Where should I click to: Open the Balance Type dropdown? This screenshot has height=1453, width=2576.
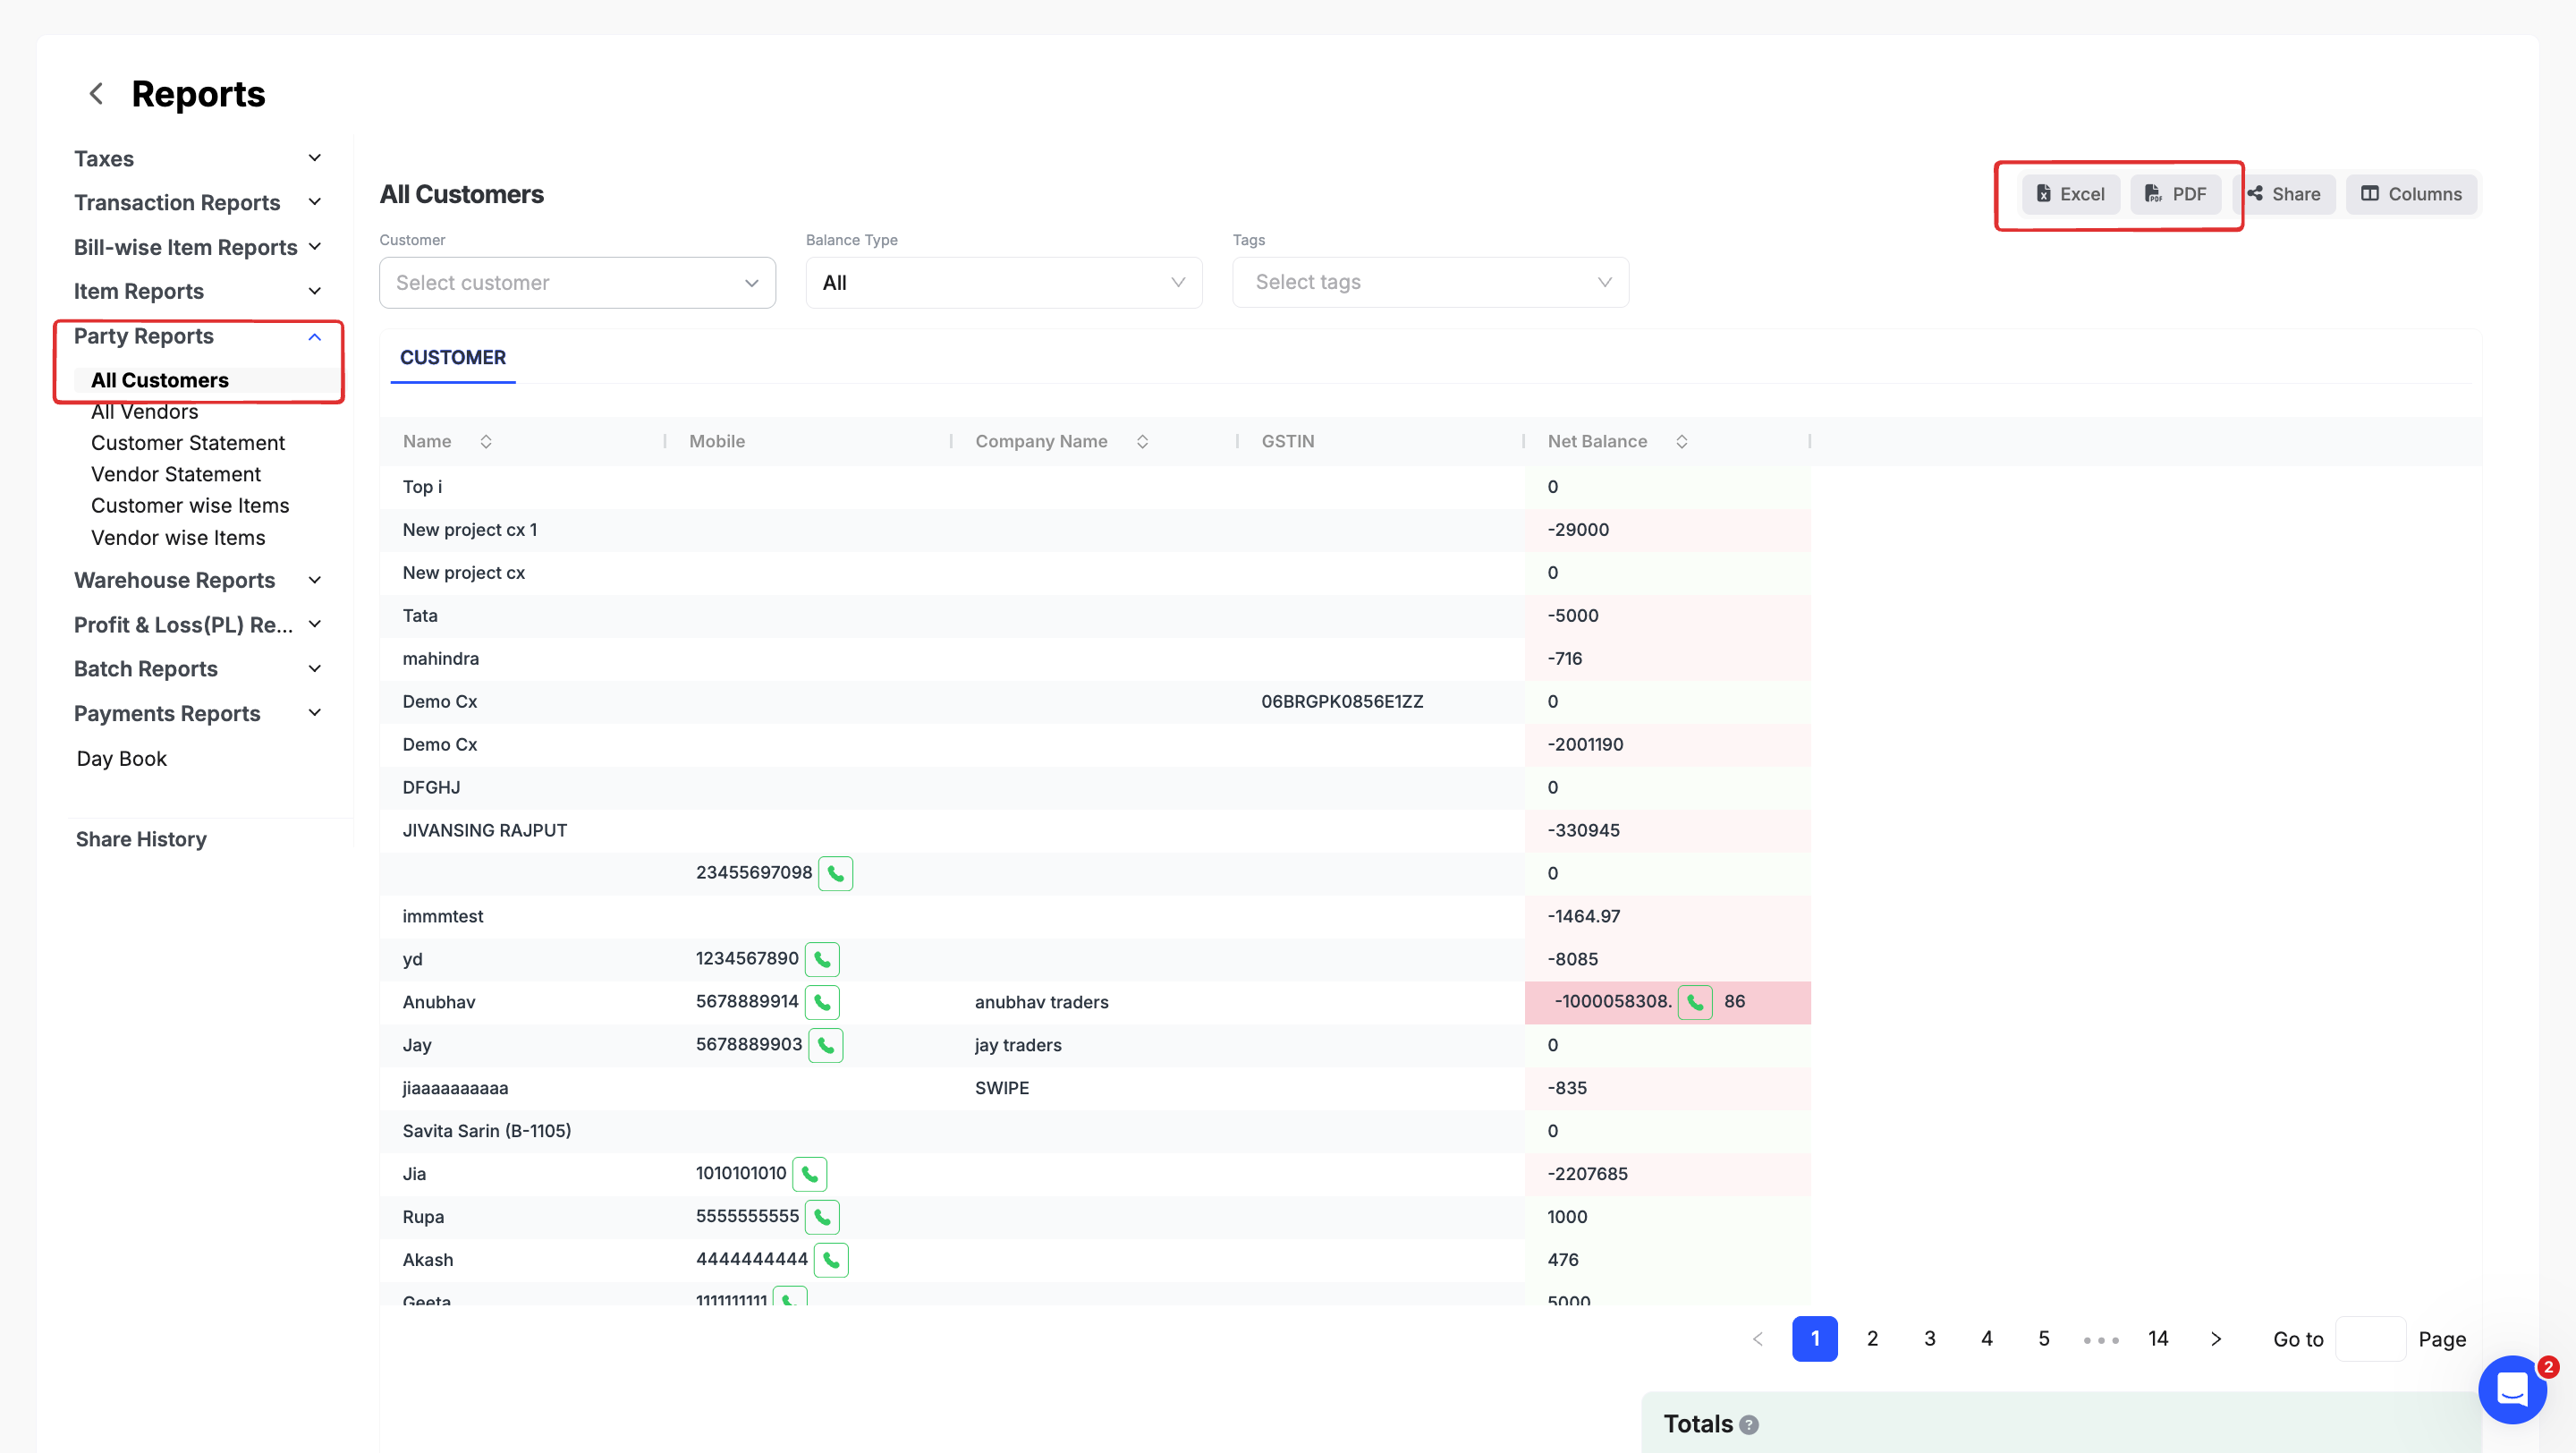(x=1003, y=283)
